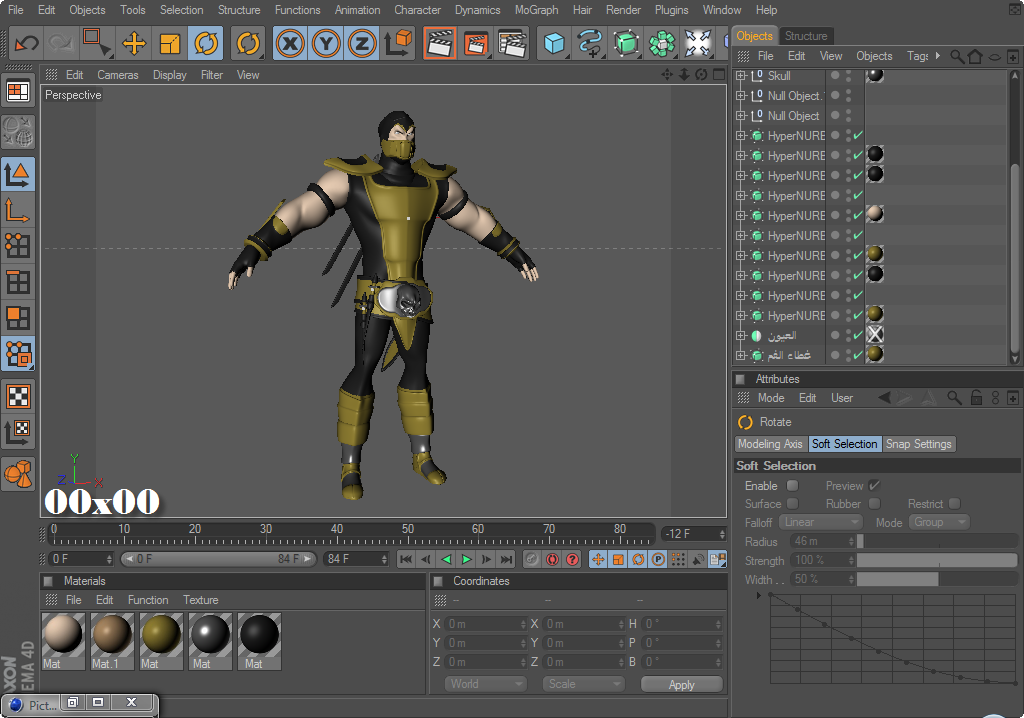Toggle Z axis lock
The image size is (1024, 718).
(362, 44)
